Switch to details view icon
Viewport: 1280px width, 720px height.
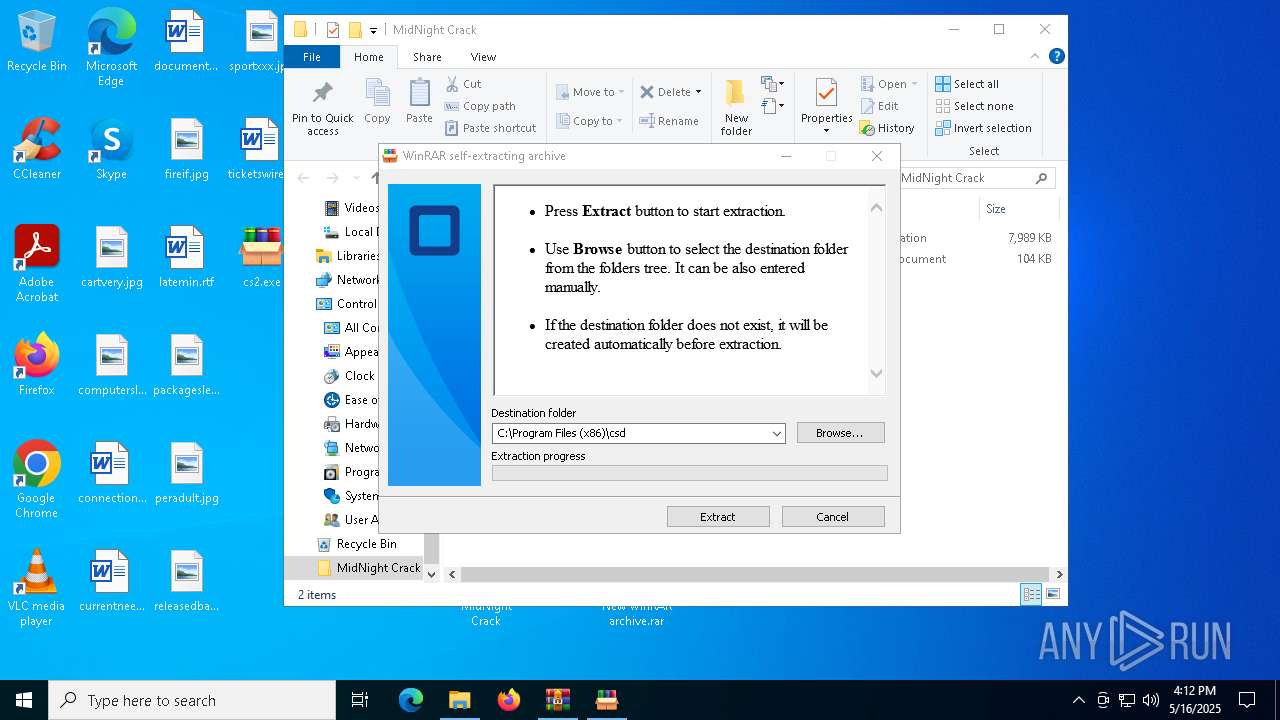1031,594
